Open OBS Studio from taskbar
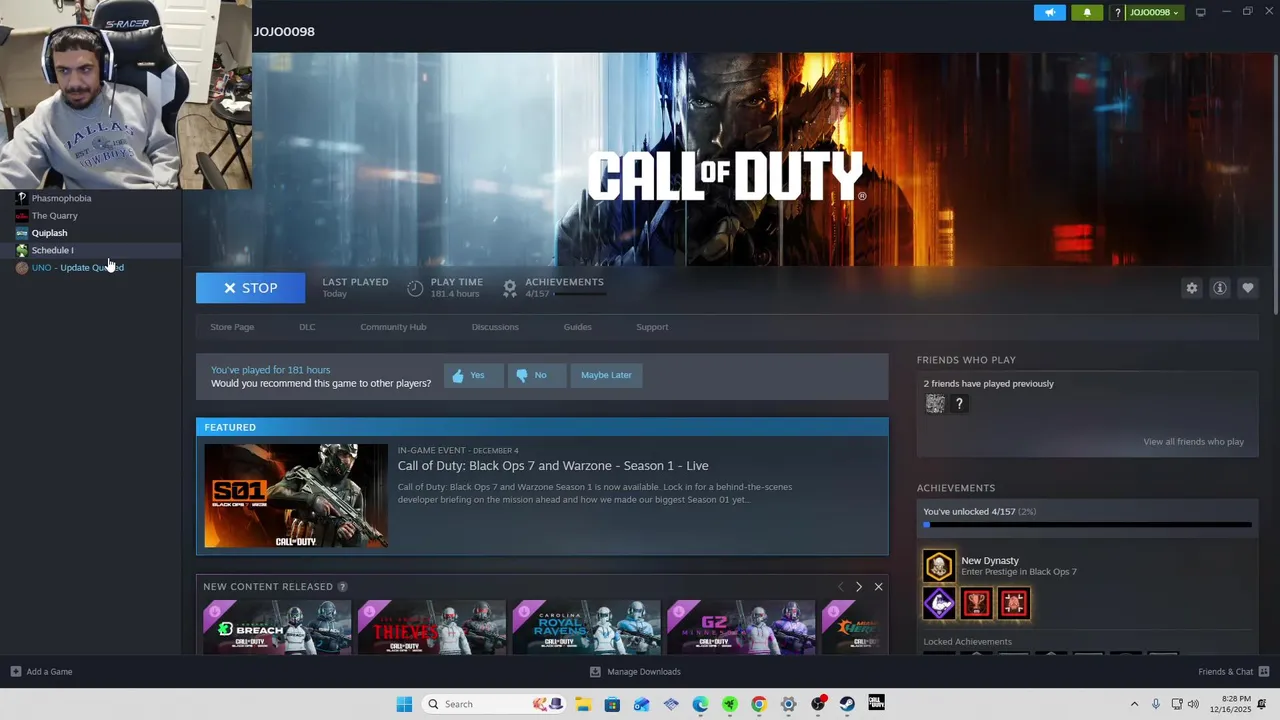This screenshot has width=1280, height=720. click(x=818, y=704)
